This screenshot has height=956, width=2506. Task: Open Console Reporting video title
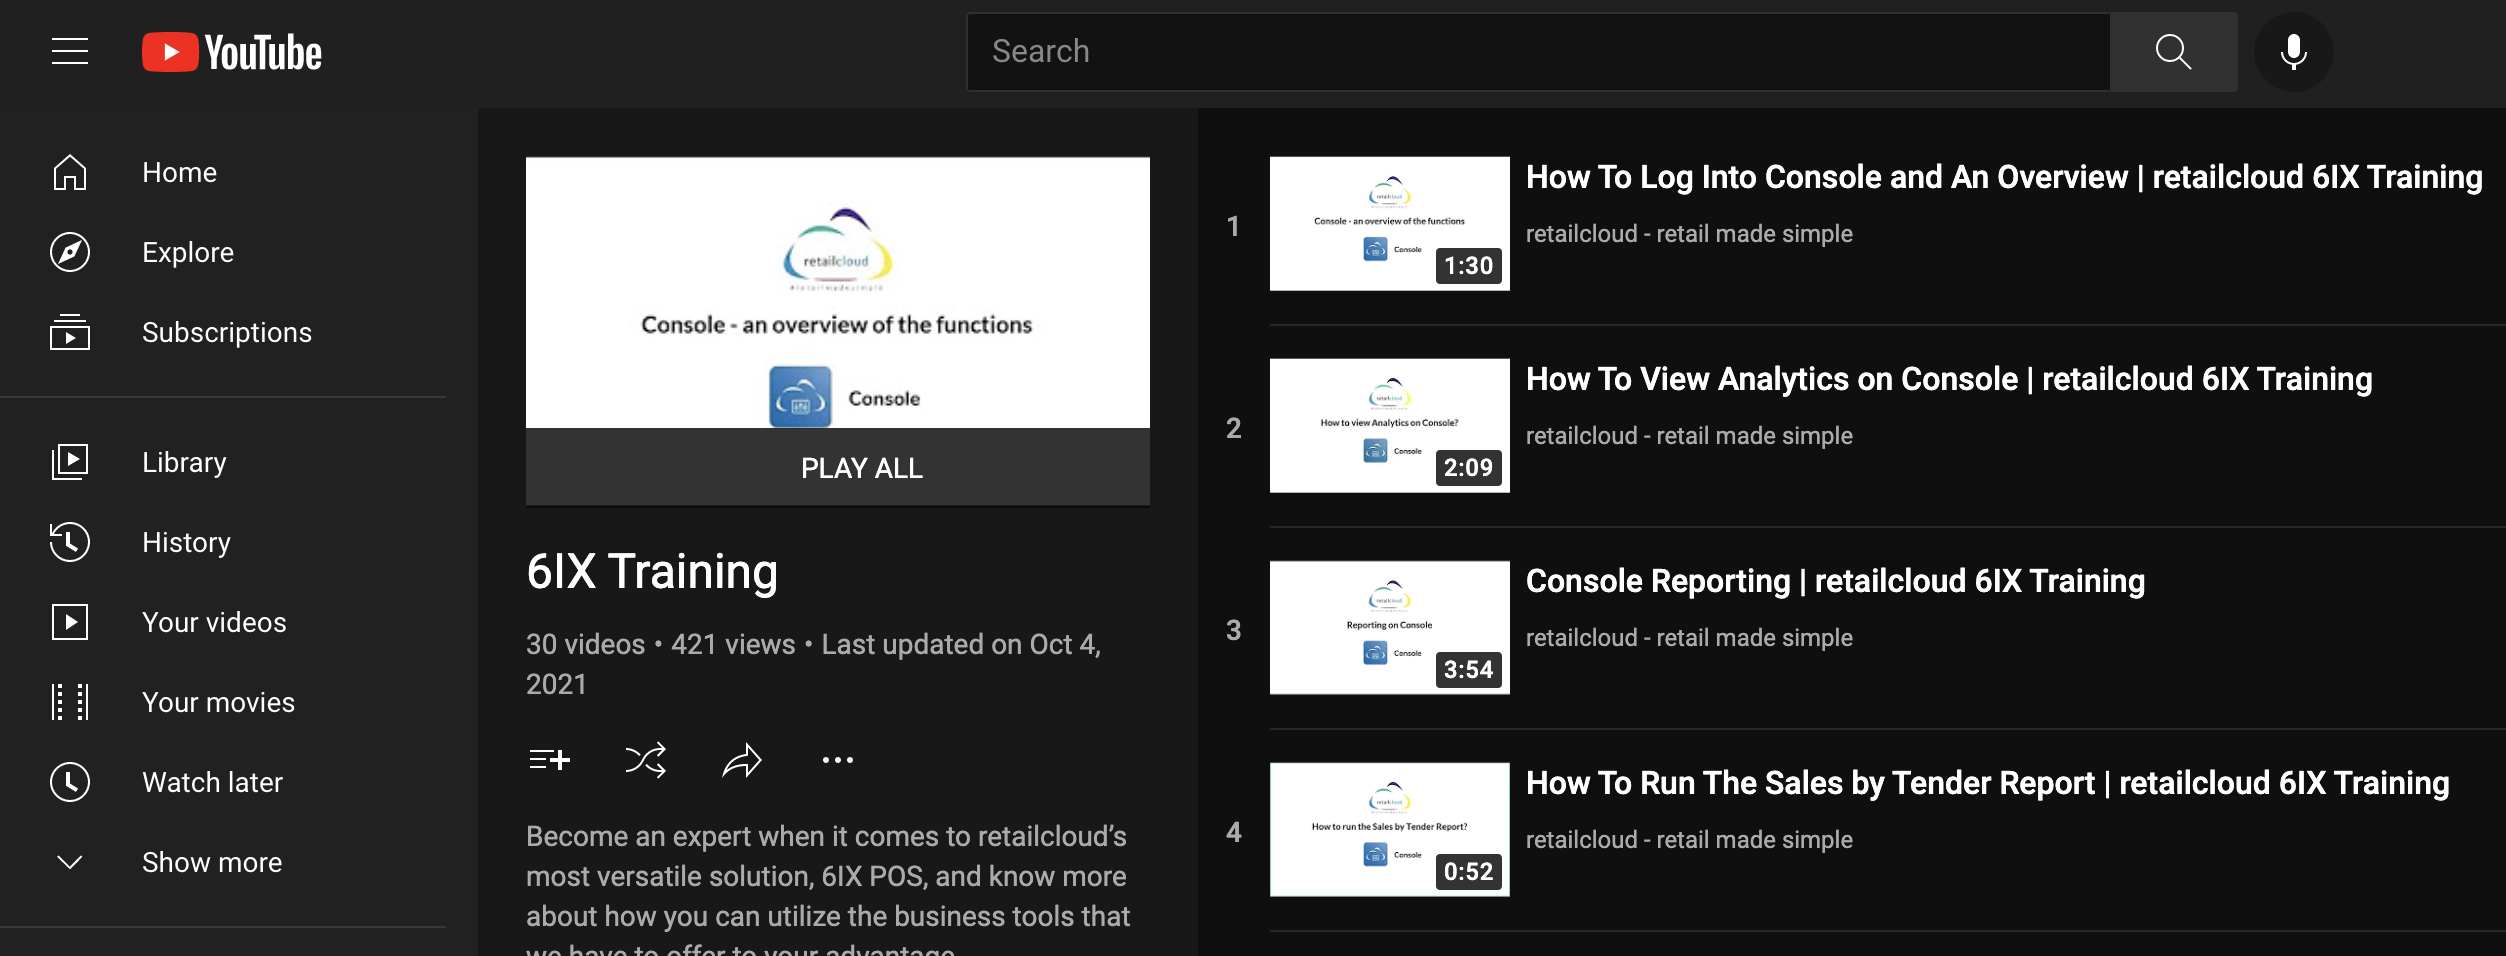(x=1835, y=581)
